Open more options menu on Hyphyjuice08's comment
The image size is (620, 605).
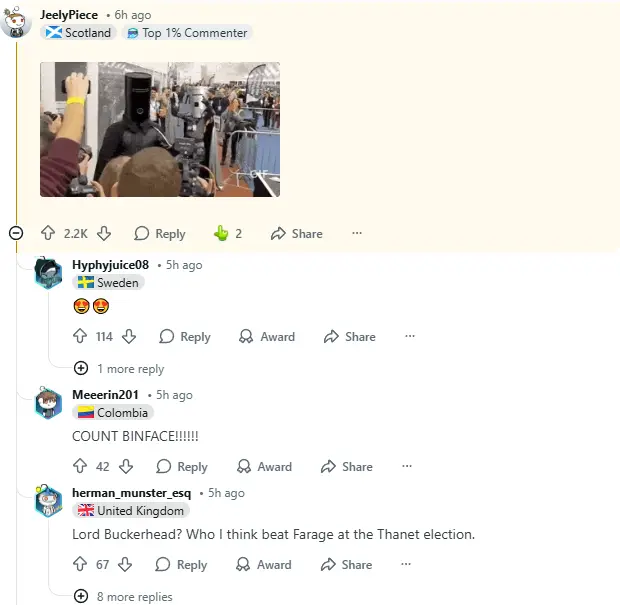410,336
